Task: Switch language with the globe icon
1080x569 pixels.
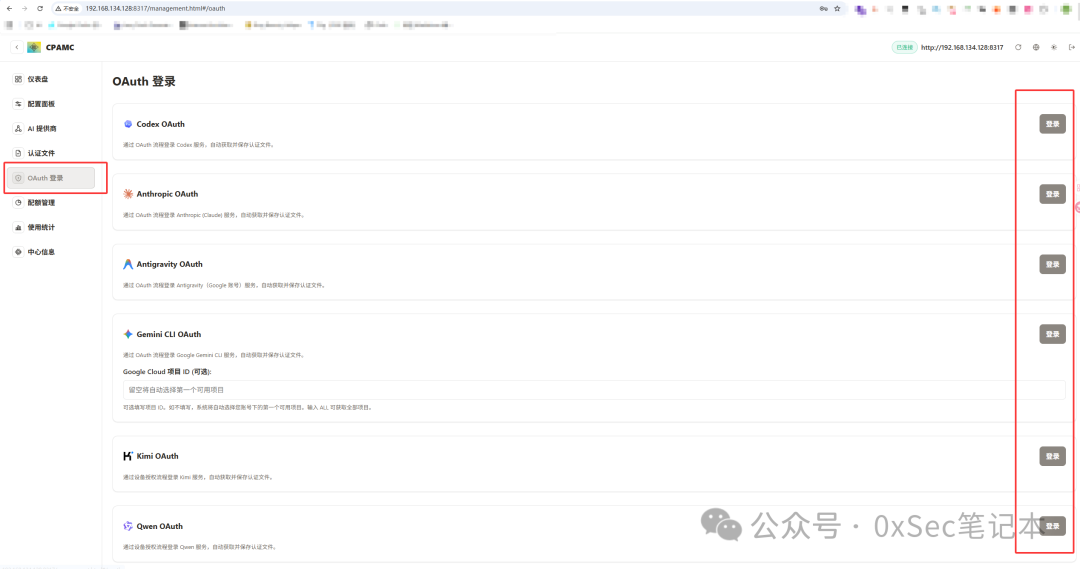Action: click(1036, 48)
